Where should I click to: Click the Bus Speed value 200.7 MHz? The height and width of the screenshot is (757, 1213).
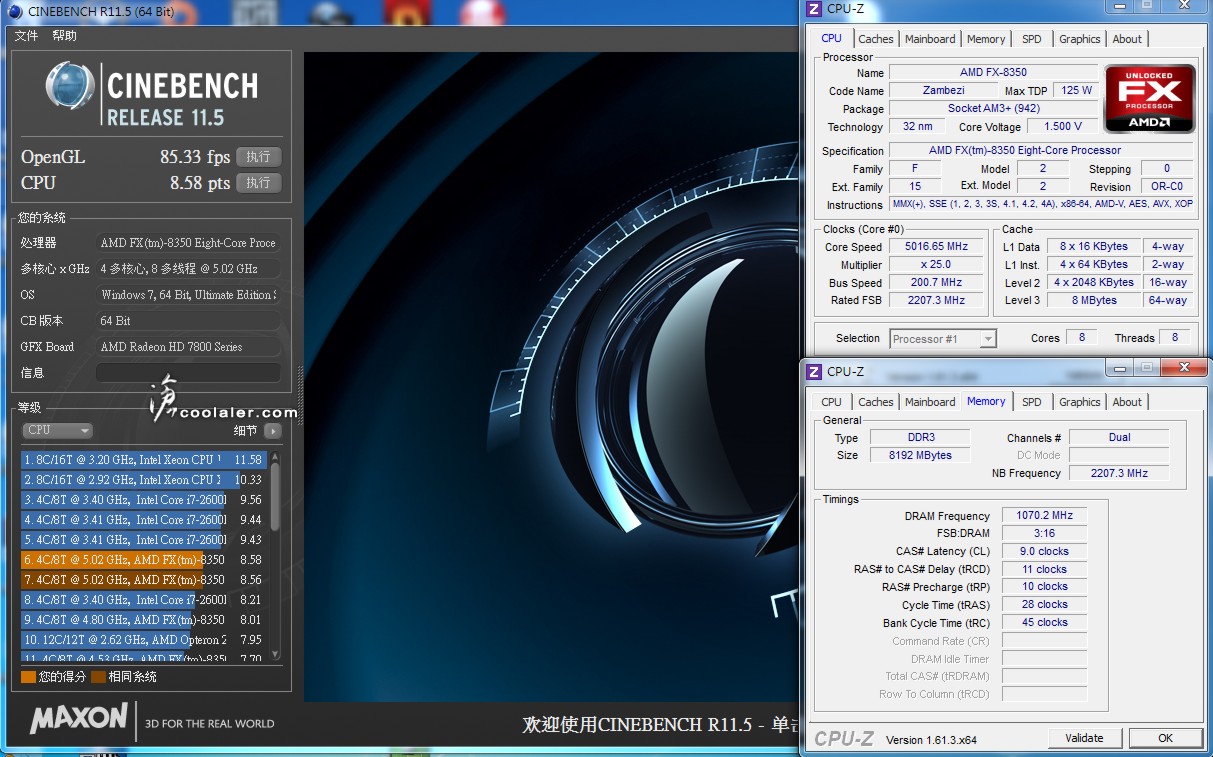click(938, 283)
